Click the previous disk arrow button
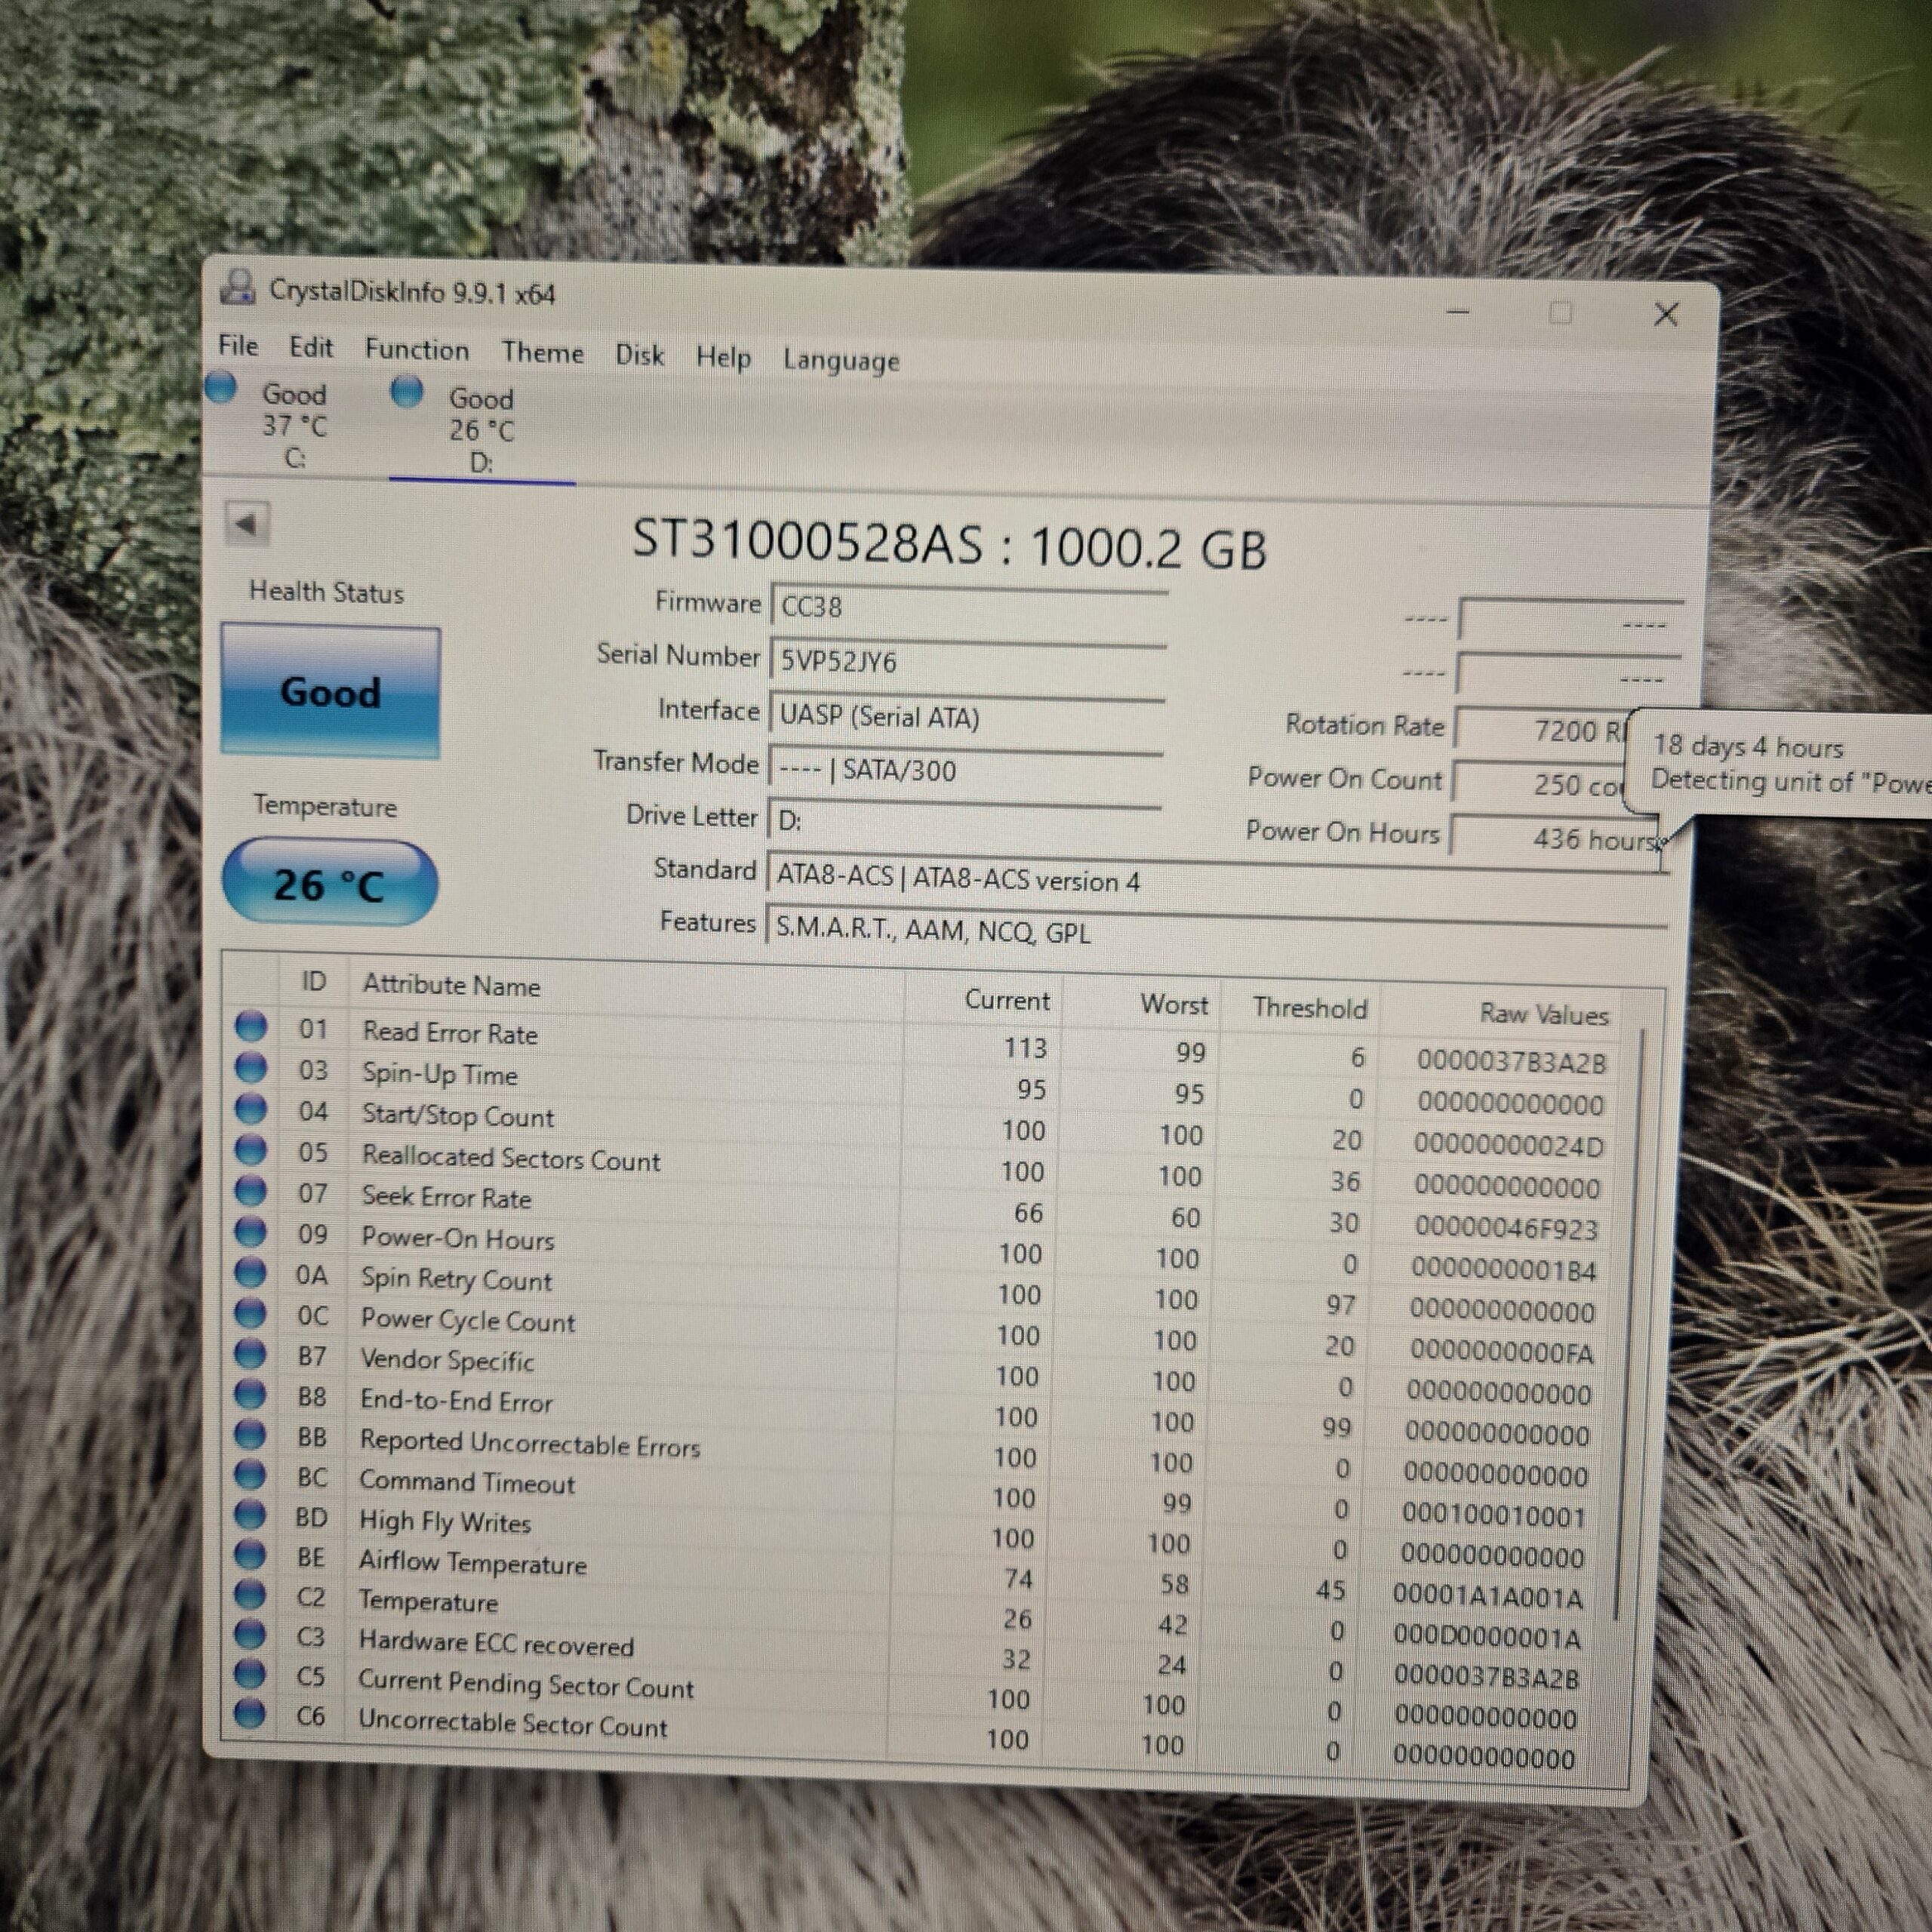This screenshot has width=1932, height=1932. [x=246, y=524]
